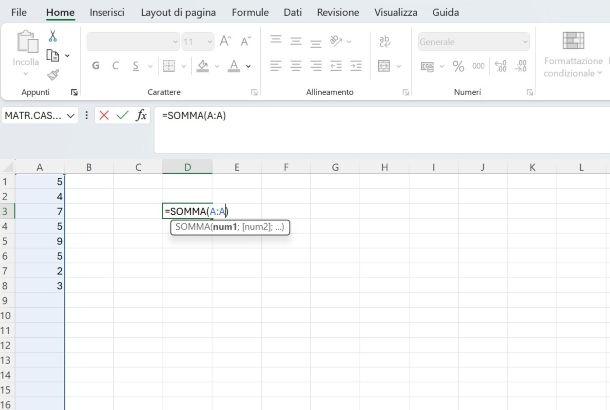610x410 pixels.
Task: Expand the Name Box dropdown
Action: (x=70, y=116)
